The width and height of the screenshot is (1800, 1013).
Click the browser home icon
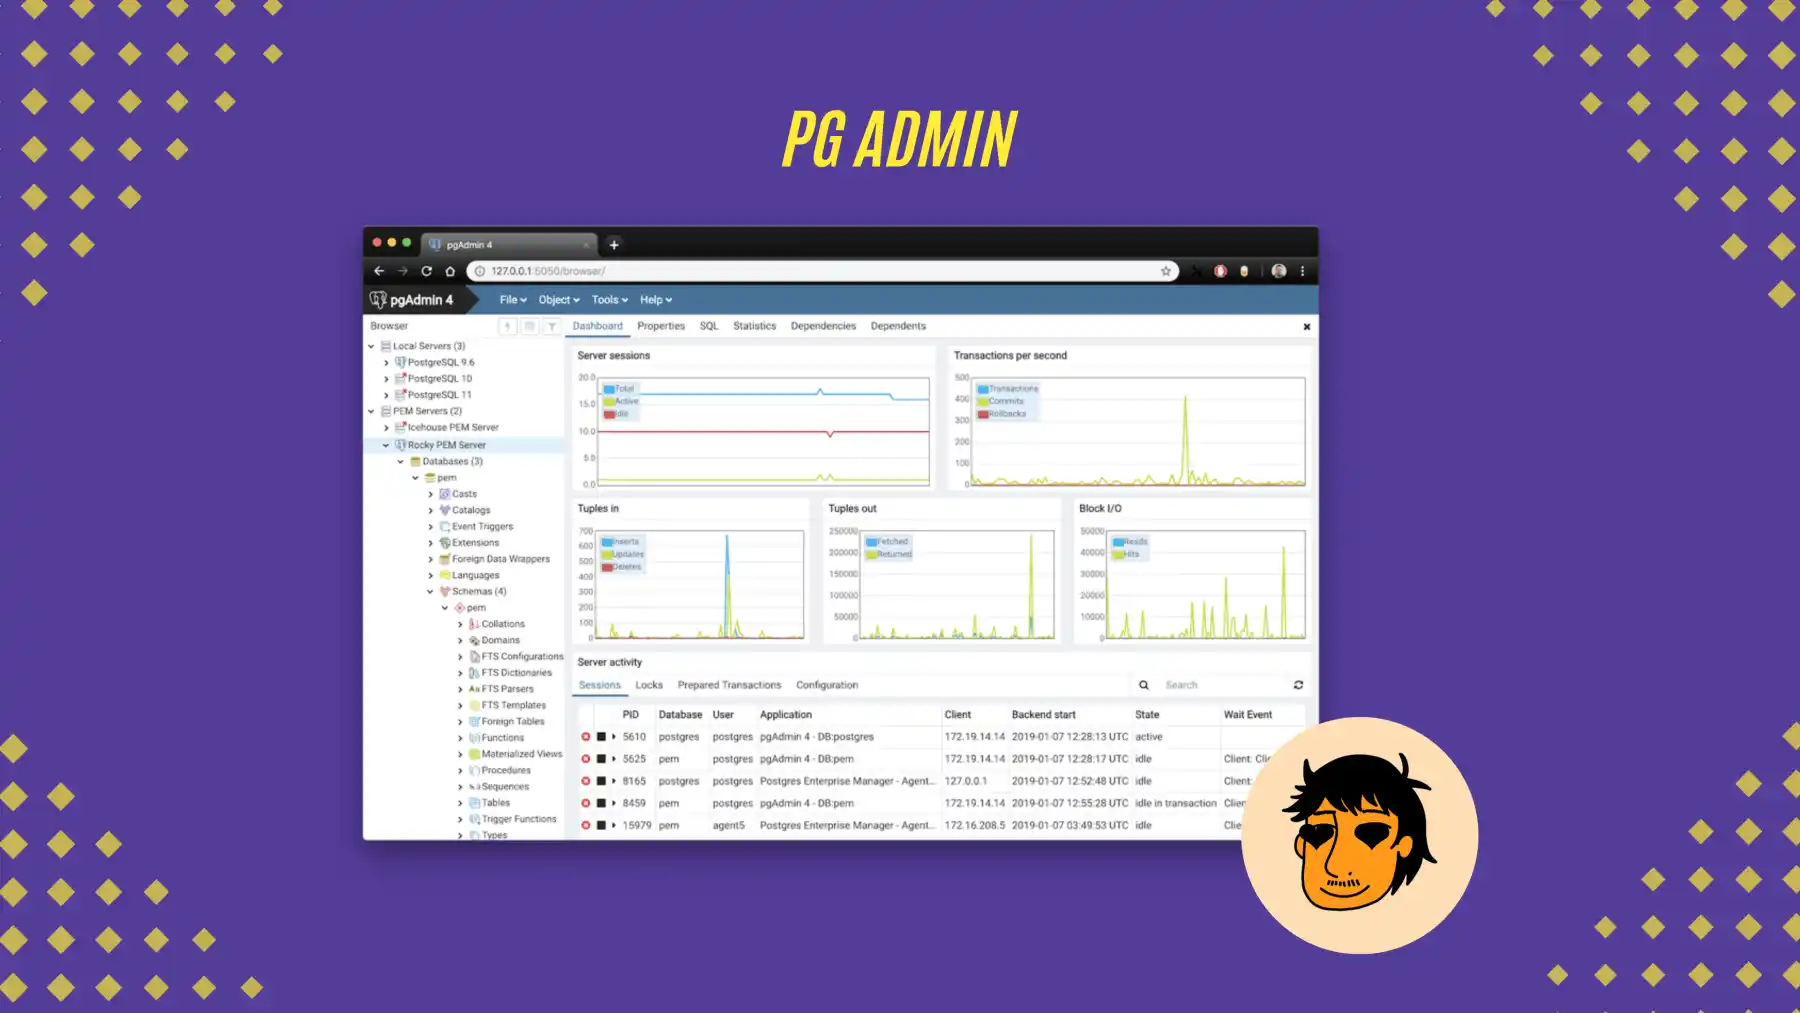coord(450,271)
